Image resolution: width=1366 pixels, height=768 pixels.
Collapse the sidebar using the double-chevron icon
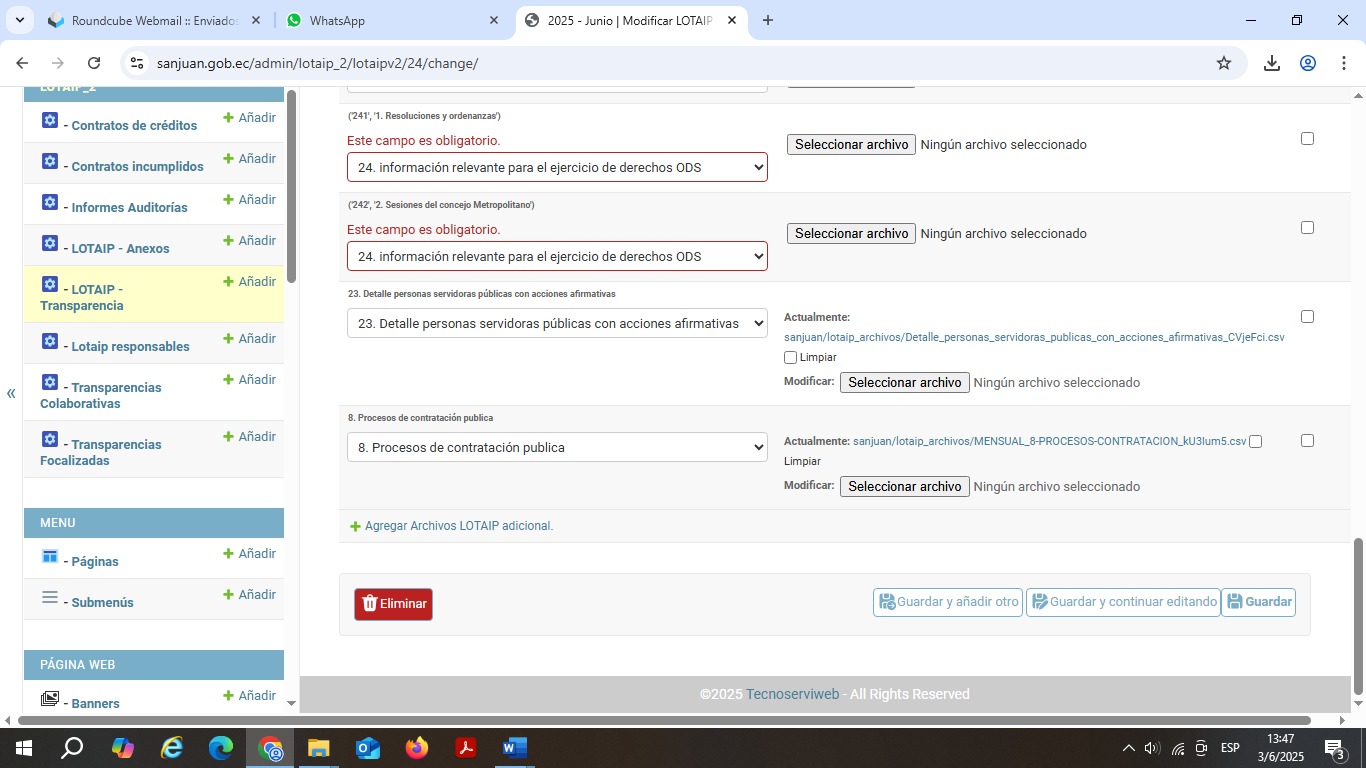[x=11, y=393]
